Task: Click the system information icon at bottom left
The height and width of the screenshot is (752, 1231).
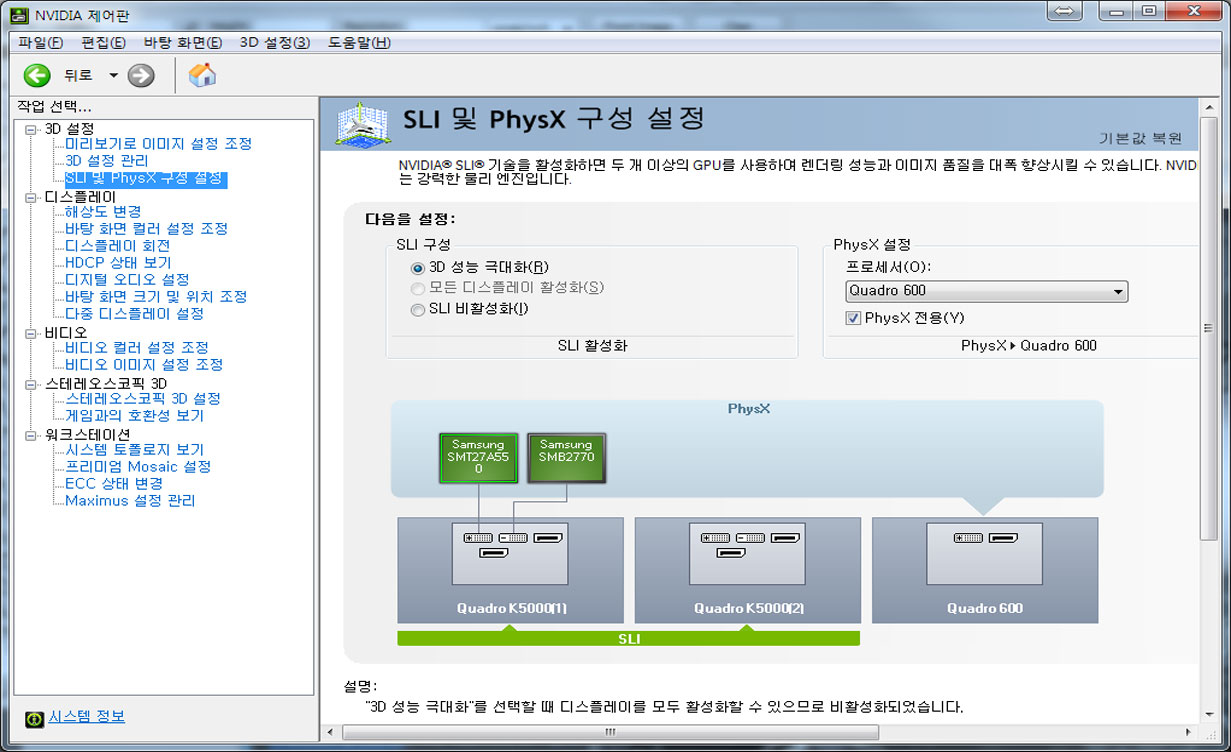Action: (x=34, y=718)
